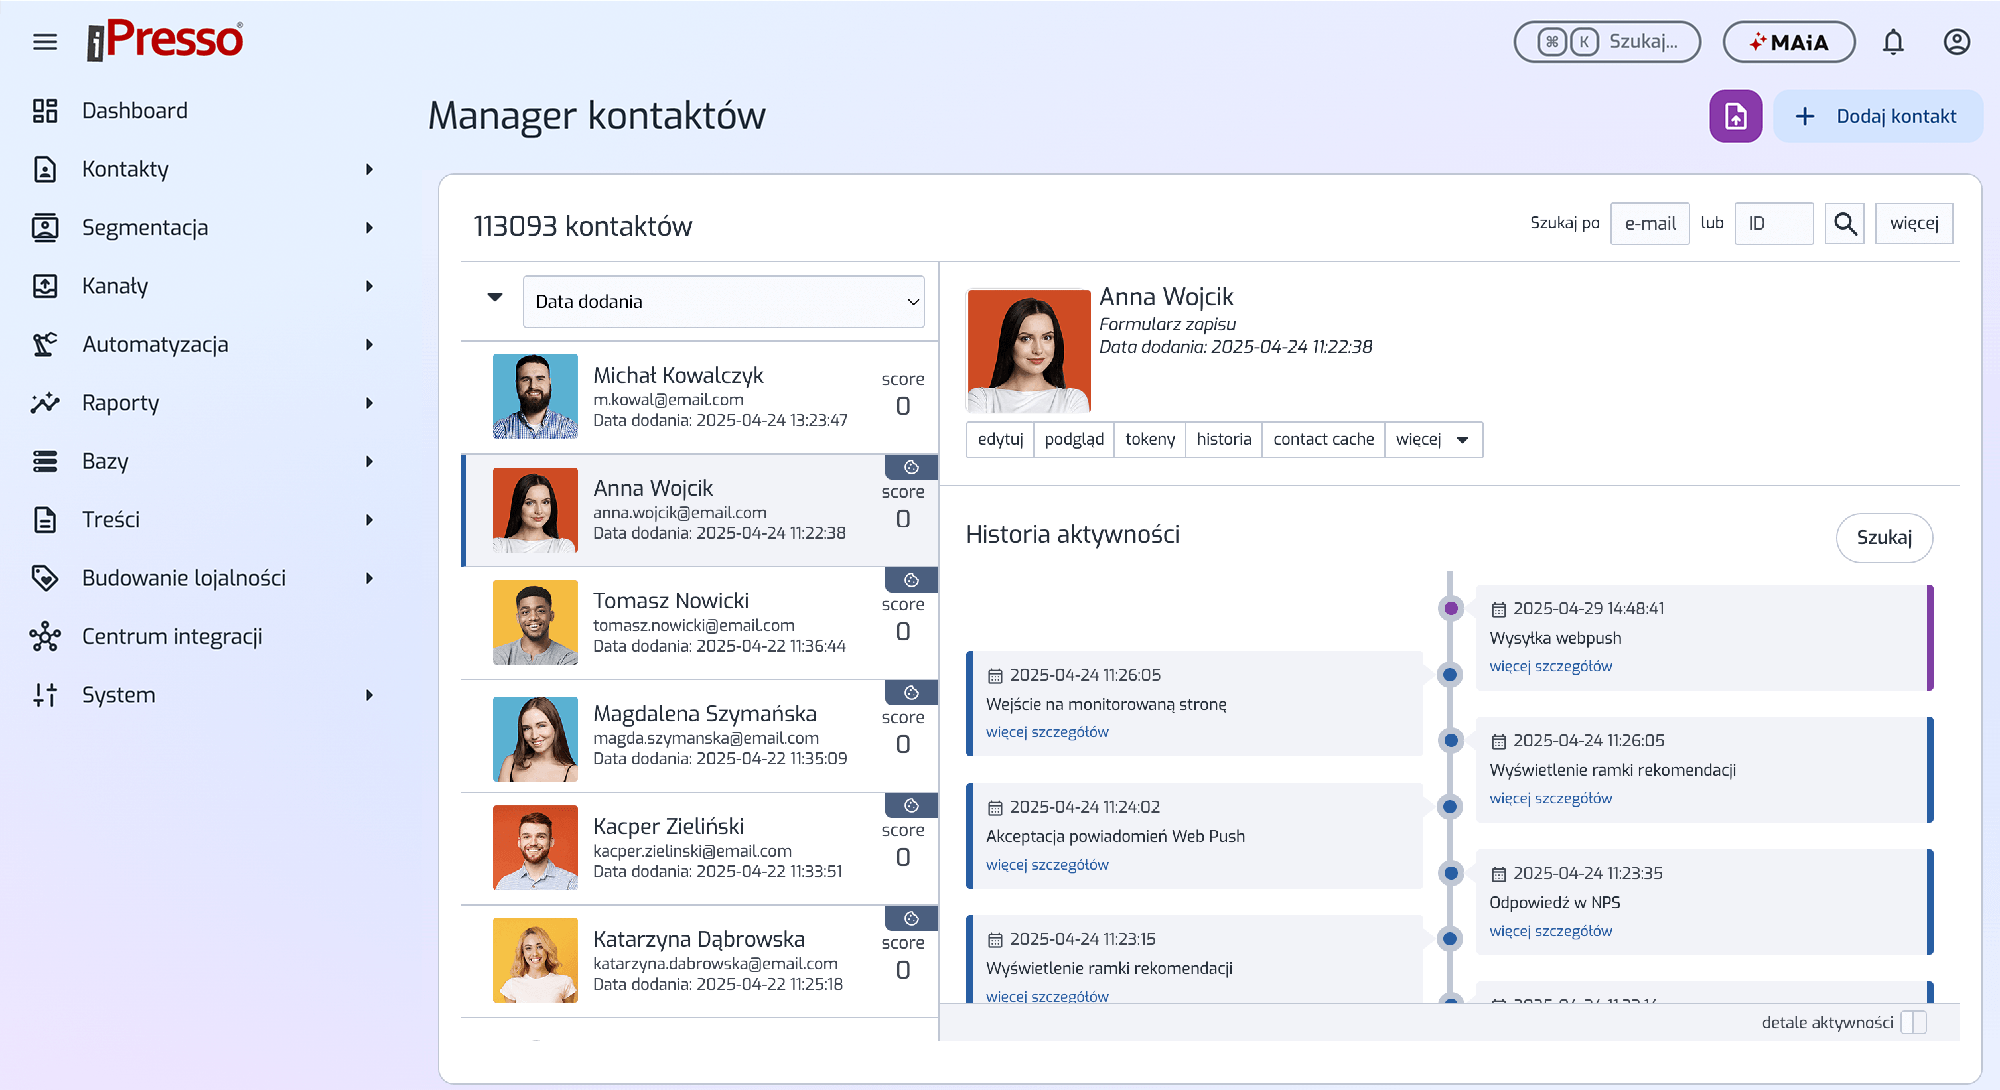Open więcej szczegółów for Wysyłka webpush
The width and height of the screenshot is (2000, 1090).
pos(1550,666)
